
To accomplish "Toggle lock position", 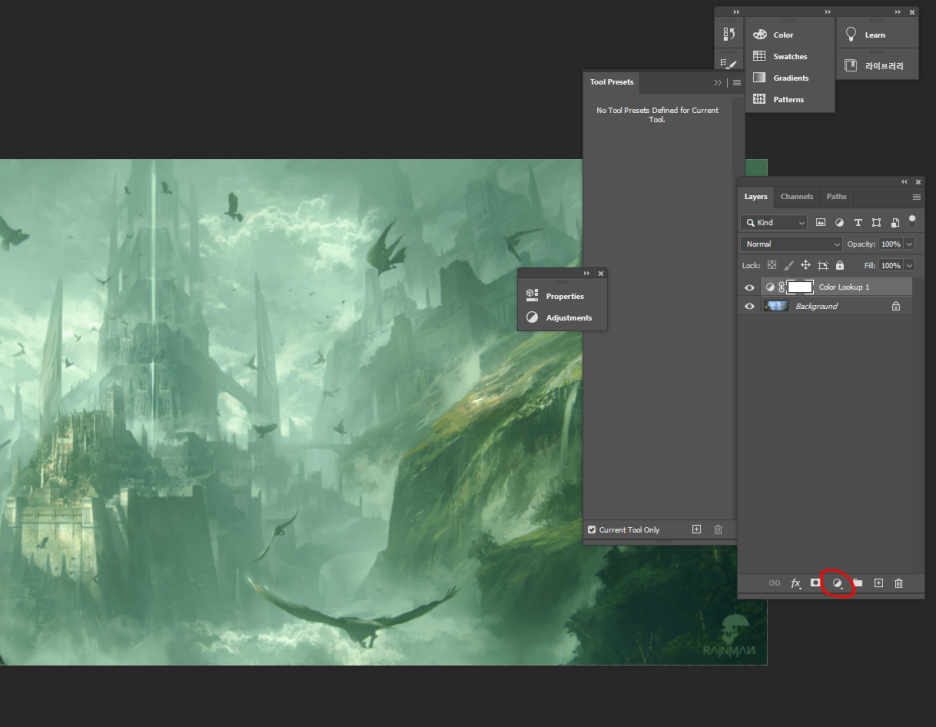I will [x=805, y=265].
